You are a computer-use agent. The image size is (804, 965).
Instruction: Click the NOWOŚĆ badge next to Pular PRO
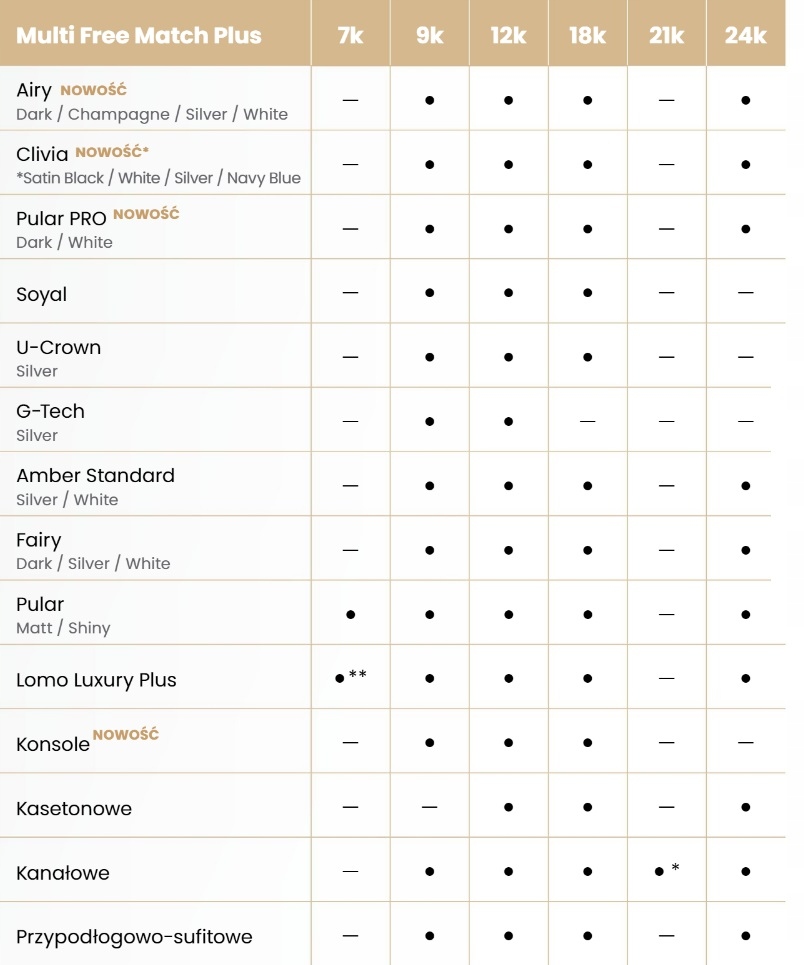pyautogui.click(x=147, y=214)
